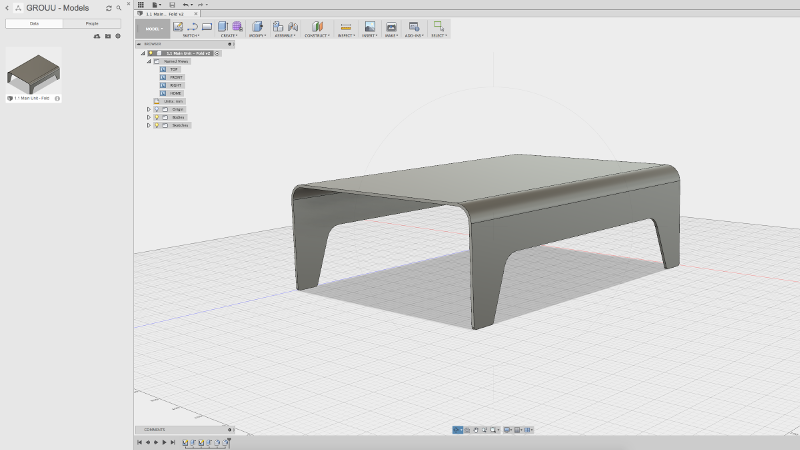The height and width of the screenshot is (450, 800).
Task: Click the Joint assemble icon
Action: point(293,27)
